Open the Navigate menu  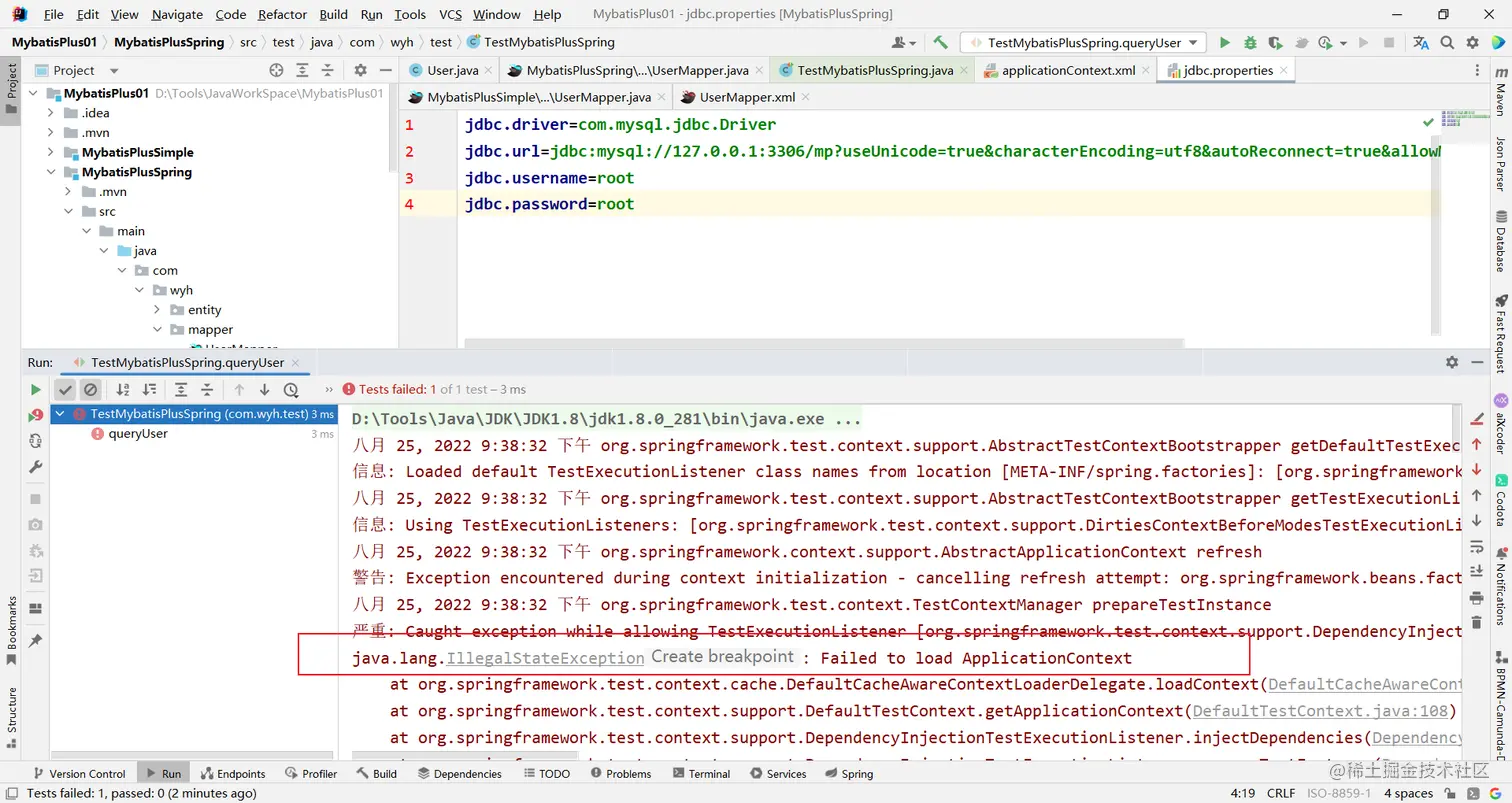point(177,14)
